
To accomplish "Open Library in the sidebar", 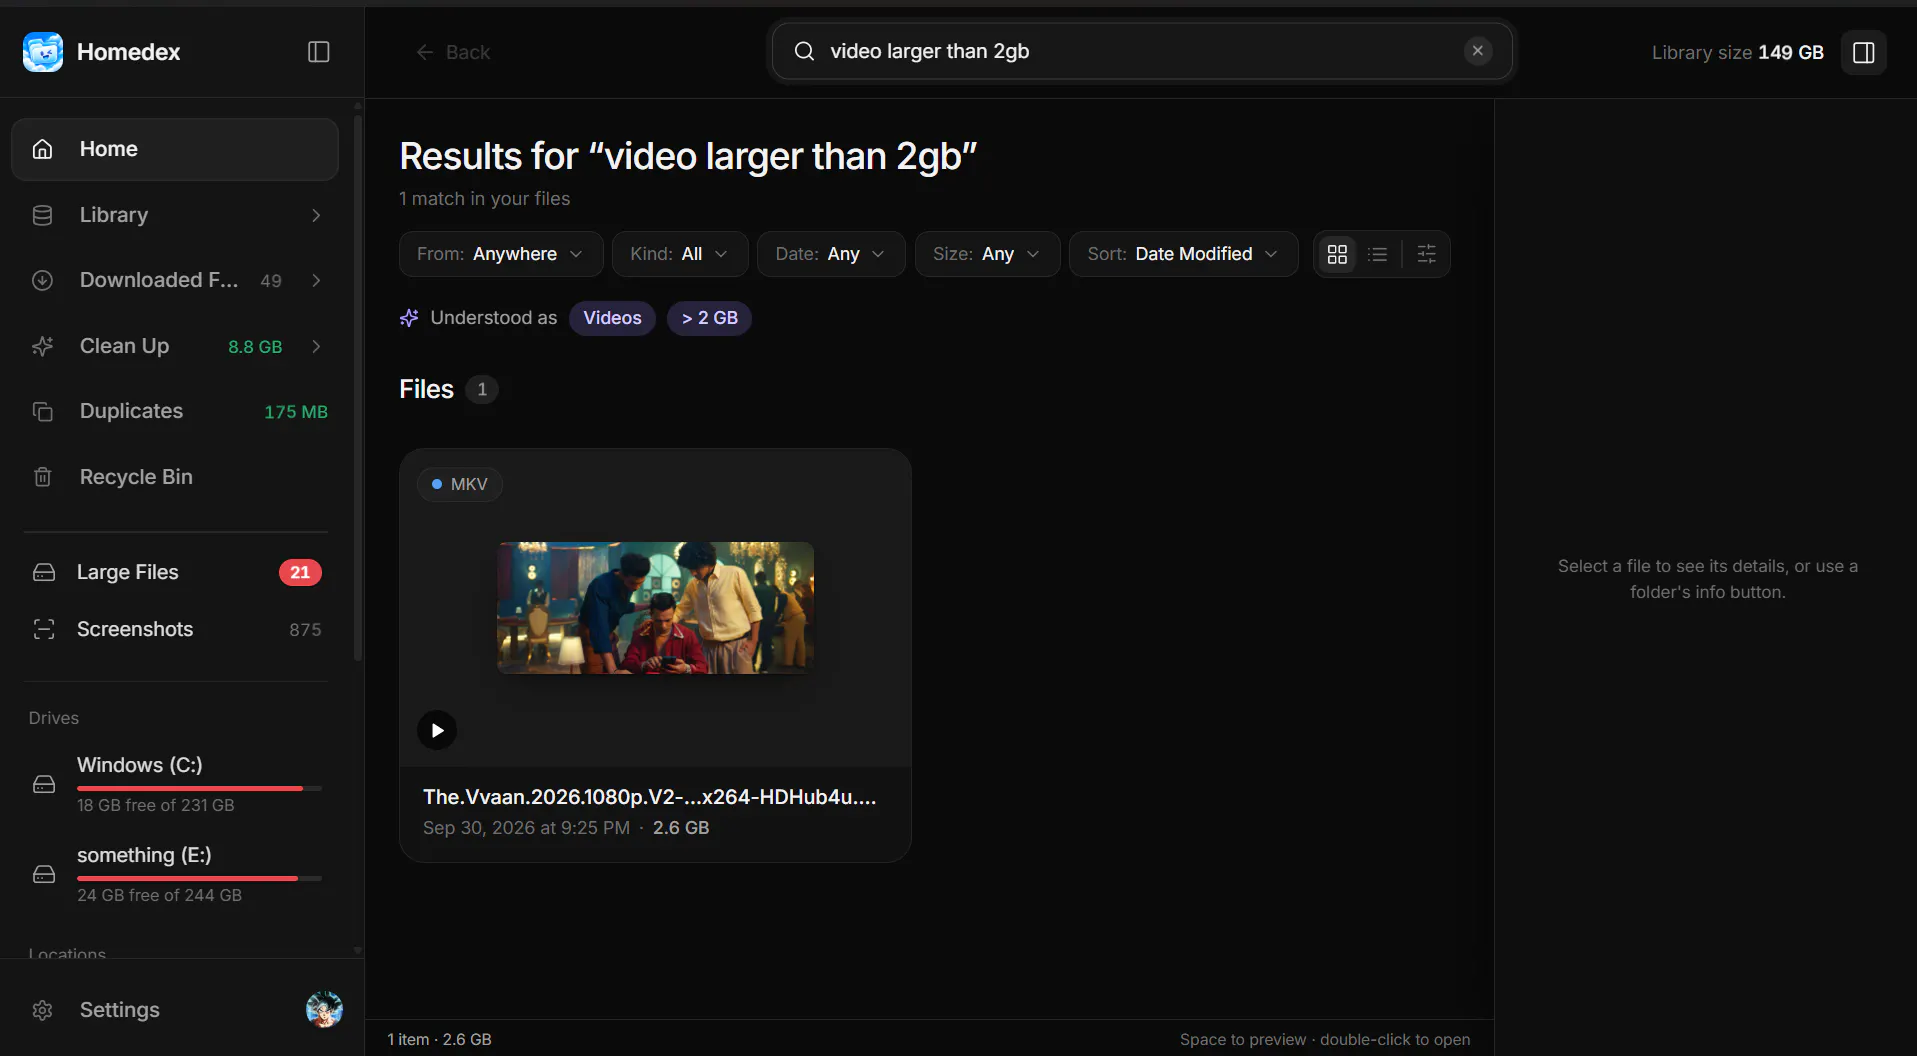I will pos(175,215).
